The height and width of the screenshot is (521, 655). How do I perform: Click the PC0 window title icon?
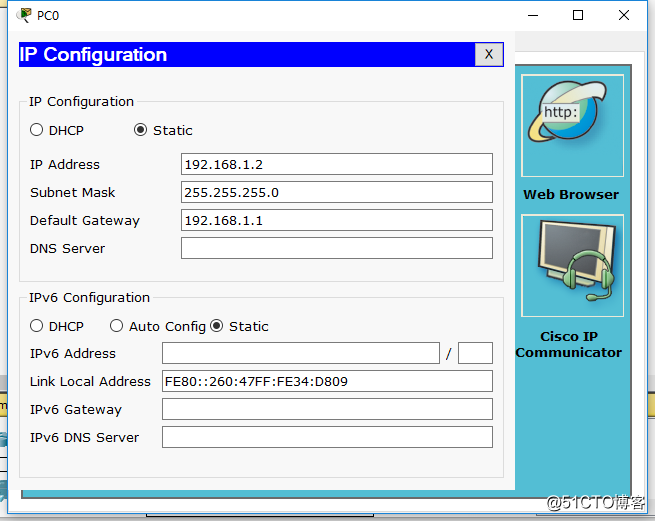click(24, 15)
